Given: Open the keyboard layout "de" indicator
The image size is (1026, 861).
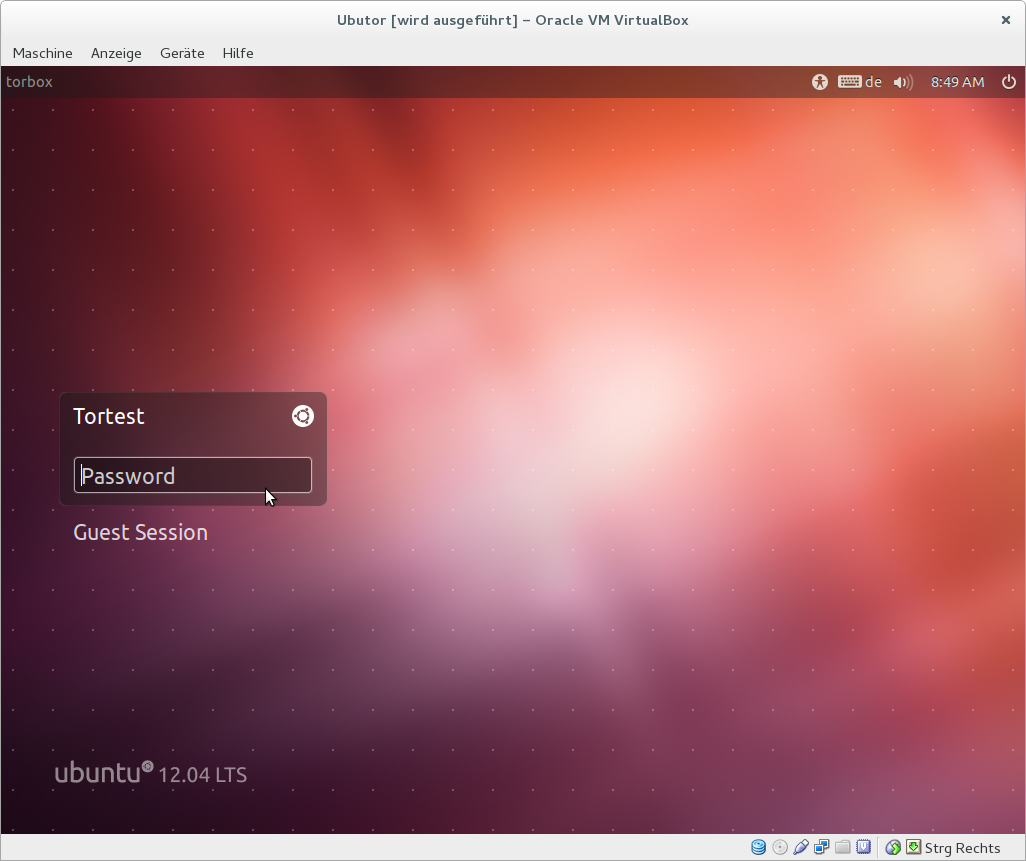Looking at the screenshot, I should (860, 82).
